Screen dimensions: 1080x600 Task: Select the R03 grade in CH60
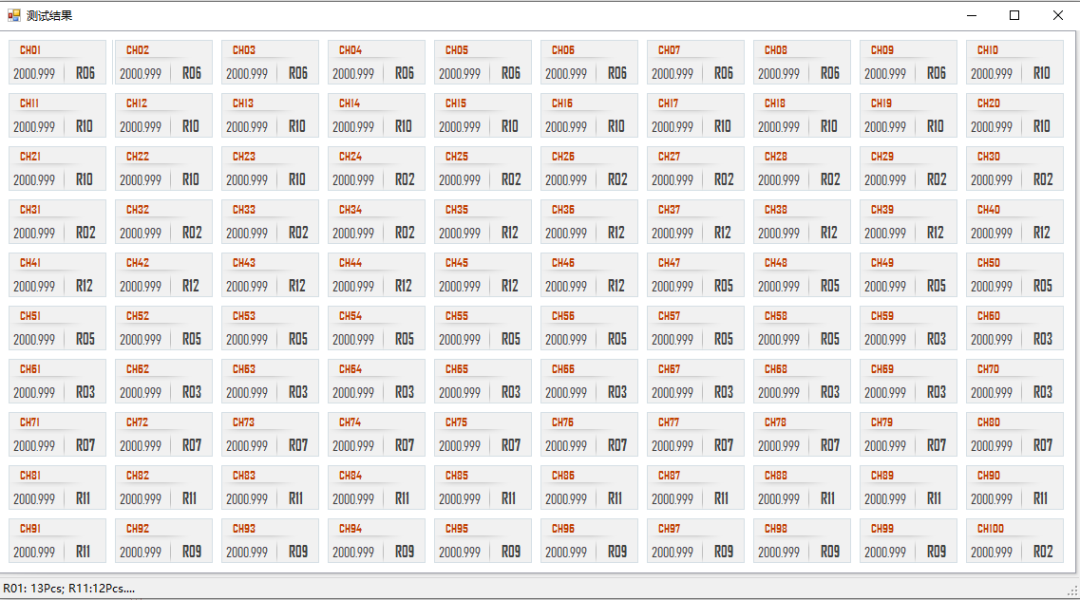(x=1042, y=339)
